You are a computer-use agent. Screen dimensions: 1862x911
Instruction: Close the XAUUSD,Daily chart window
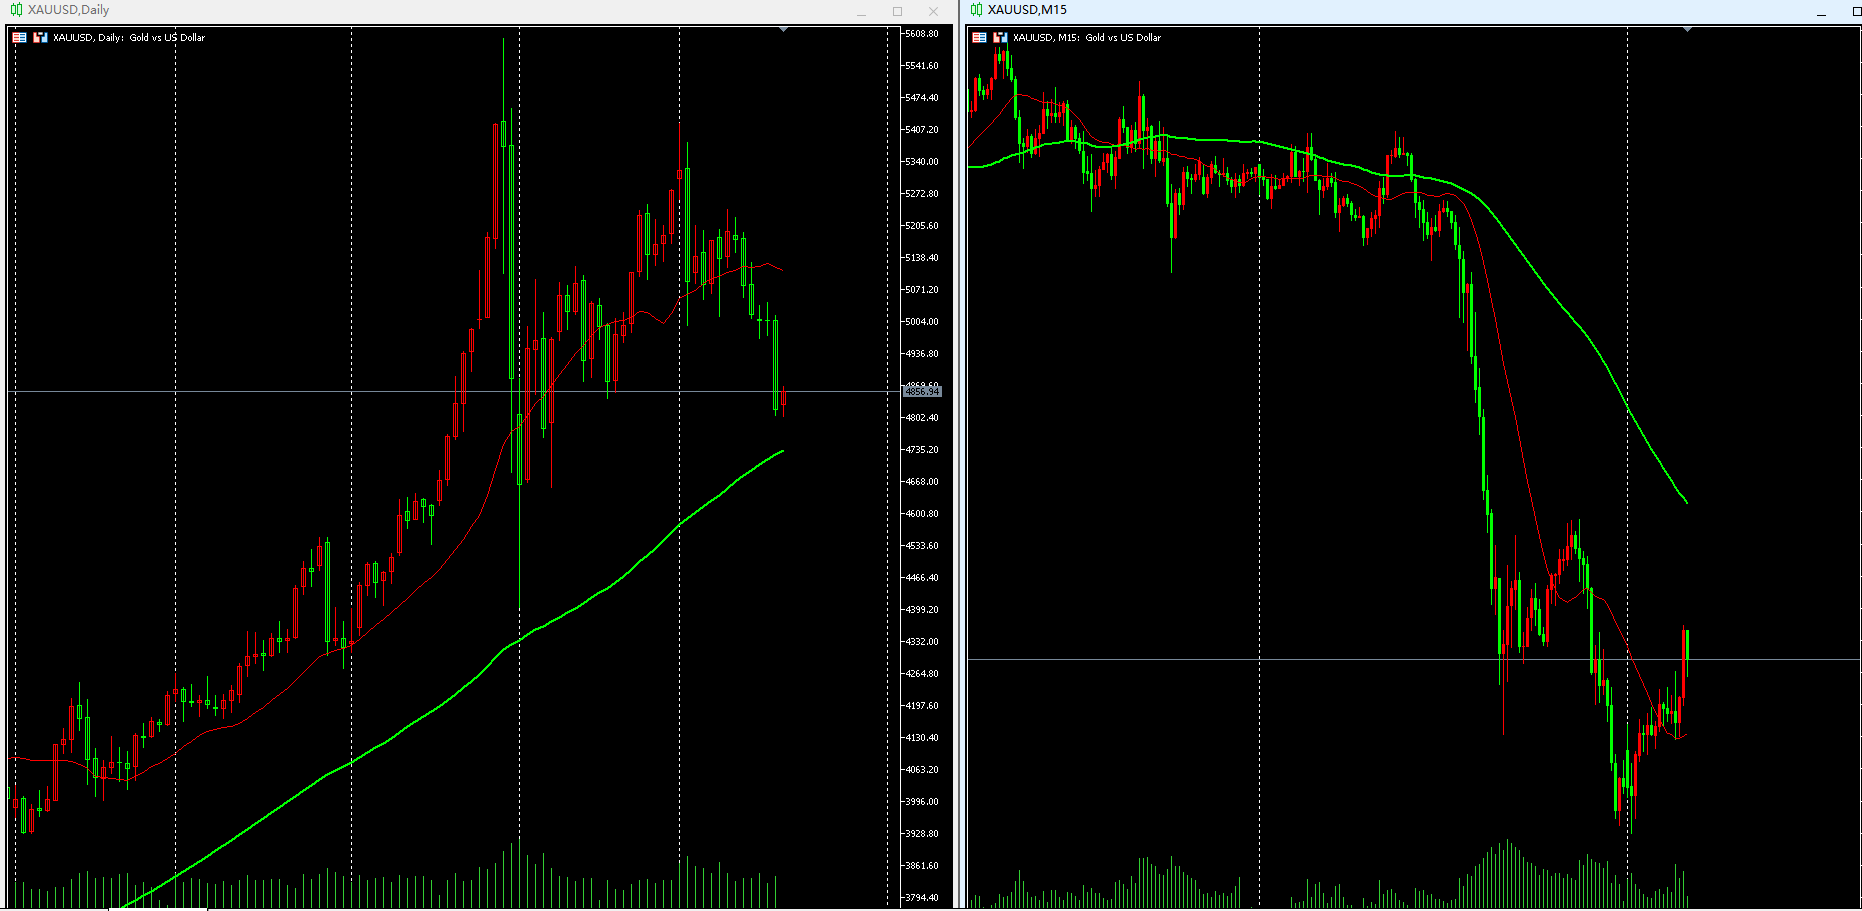pyautogui.click(x=933, y=12)
